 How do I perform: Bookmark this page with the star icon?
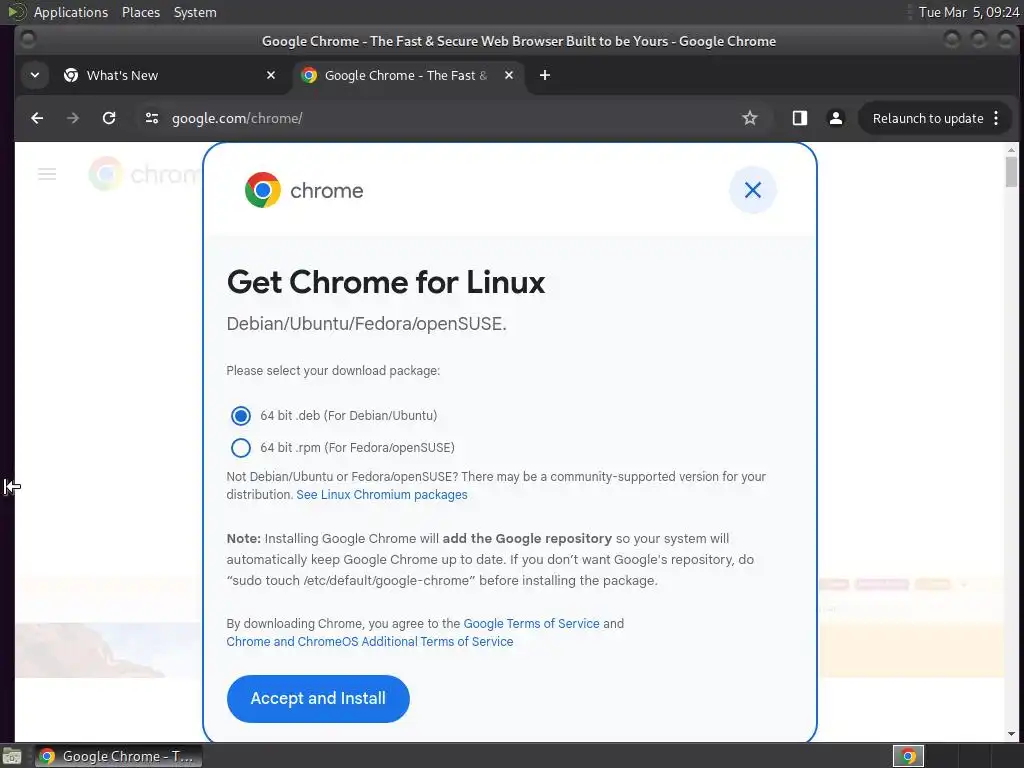coord(750,118)
